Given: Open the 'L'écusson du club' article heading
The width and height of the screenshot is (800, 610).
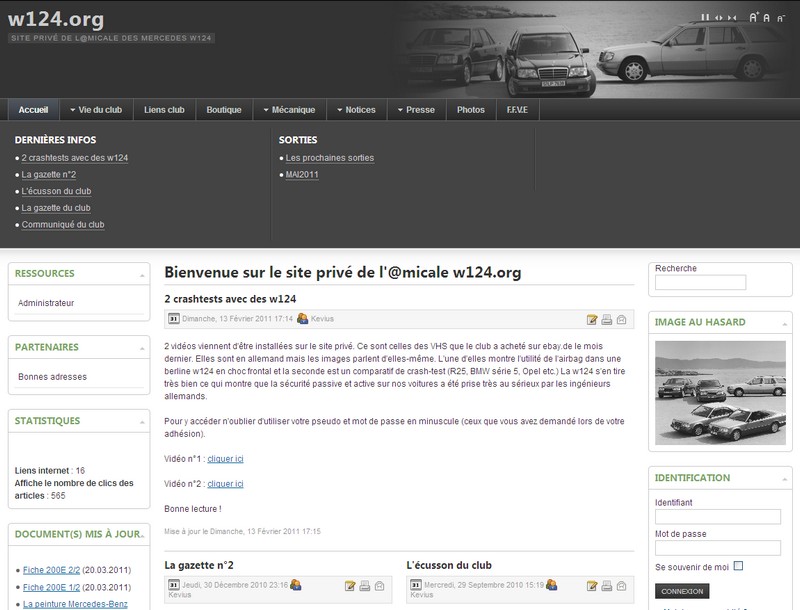Looking at the screenshot, I should tap(449, 565).
